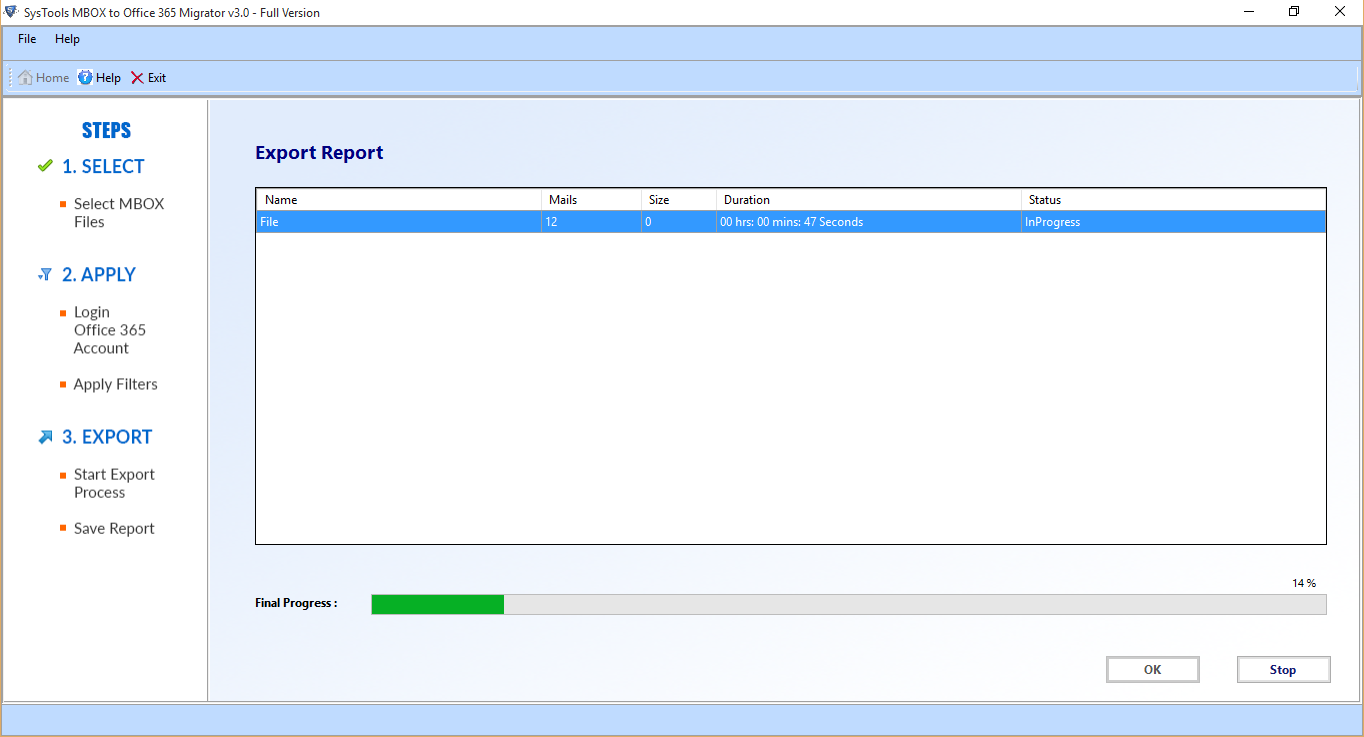
Task: Open the Apply Filters step
Action: click(115, 384)
